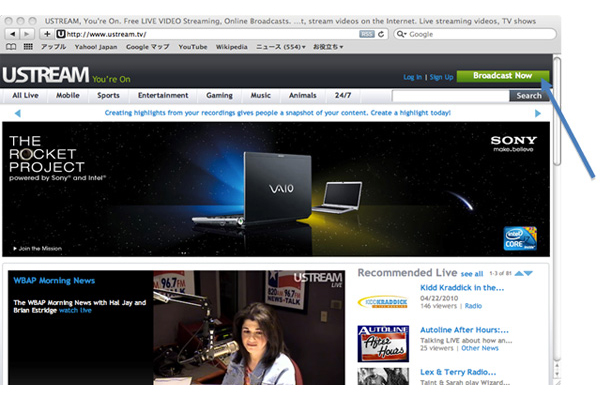The height and width of the screenshot is (400, 600).
Task: Click the Other News category link
Action: click(x=480, y=348)
